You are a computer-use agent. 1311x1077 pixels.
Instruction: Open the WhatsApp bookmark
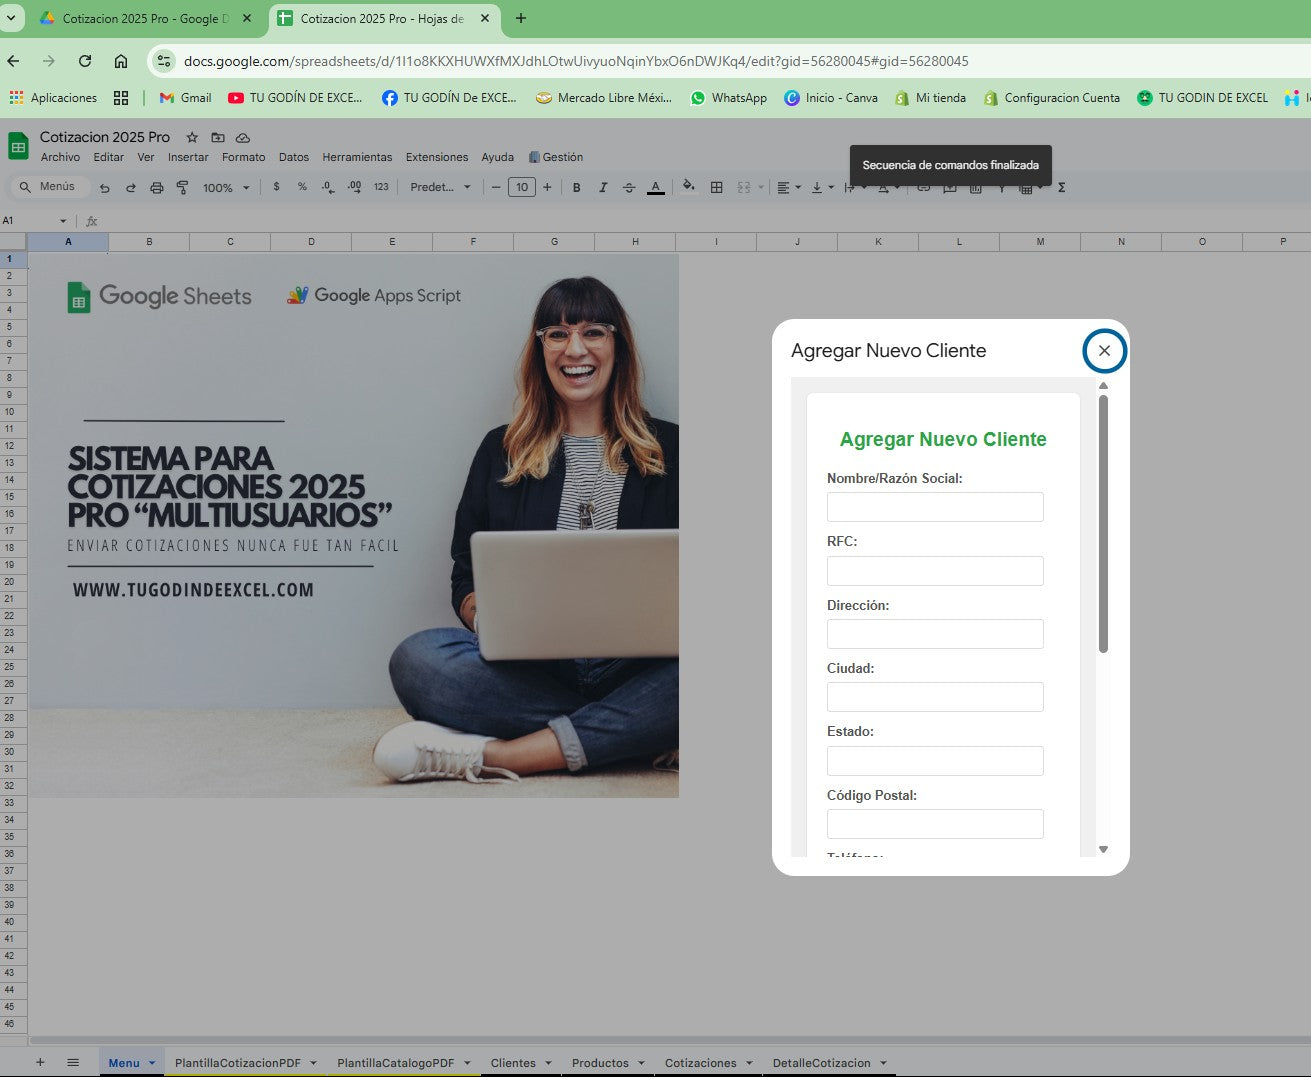729,98
